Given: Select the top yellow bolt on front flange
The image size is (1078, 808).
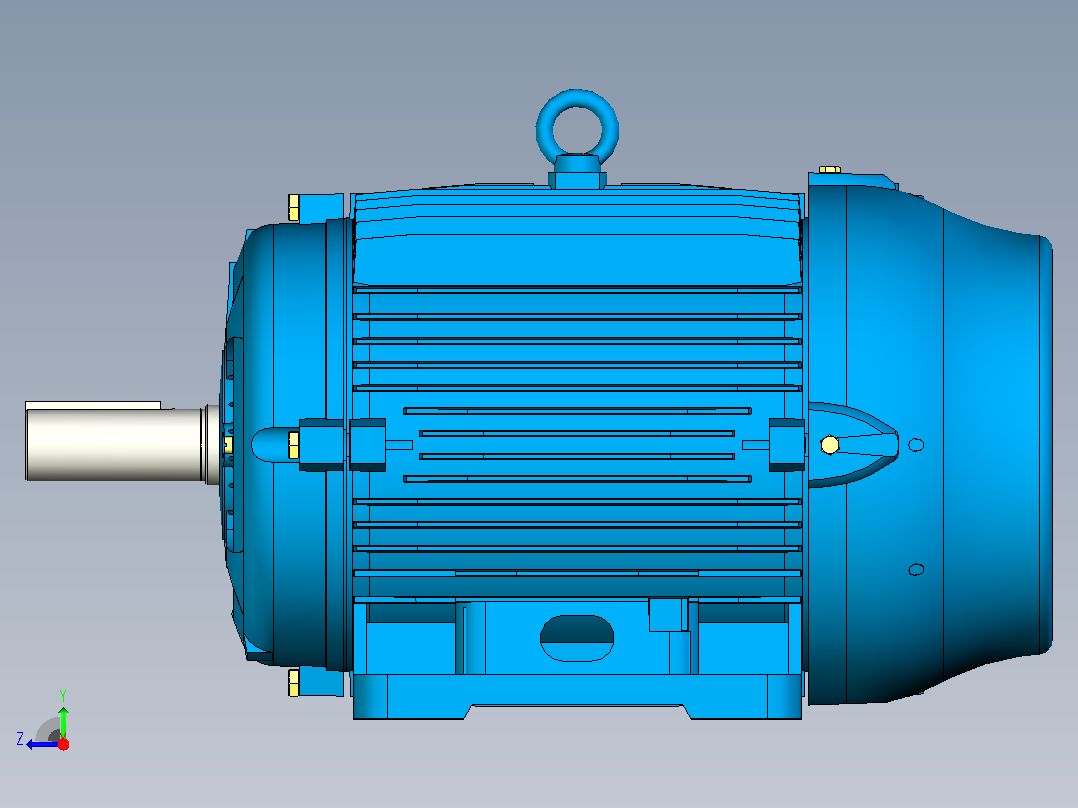Looking at the screenshot, I should pyautogui.click(x=294, y=208).
